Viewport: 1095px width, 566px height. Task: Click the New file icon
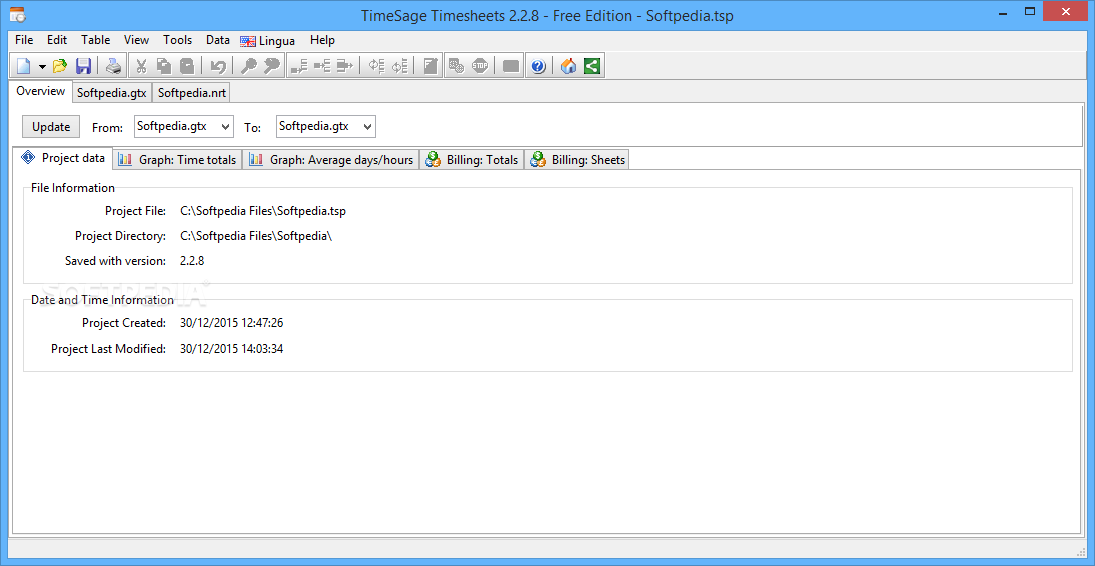click(24, 66)
